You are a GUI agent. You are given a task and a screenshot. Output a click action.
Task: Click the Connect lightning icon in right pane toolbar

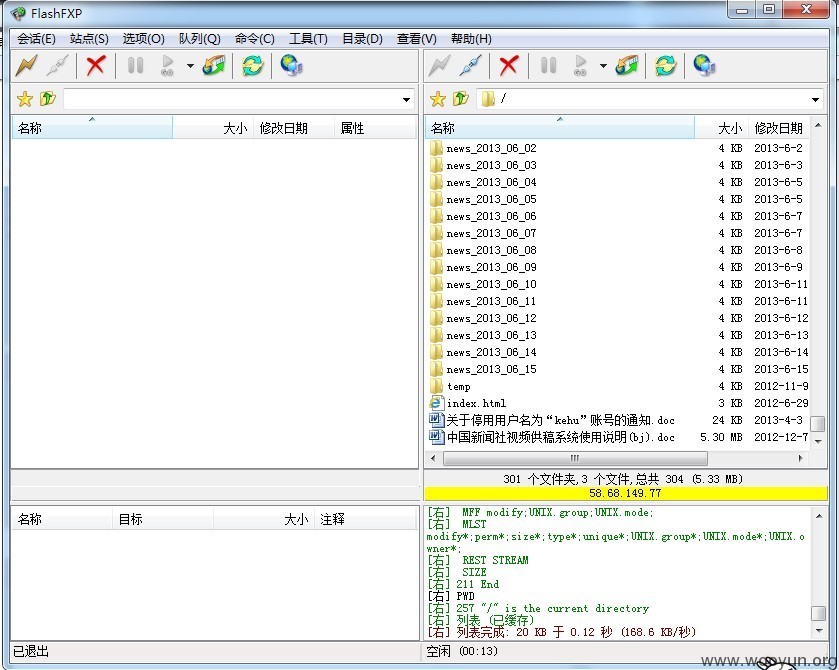tap(440, 66)
